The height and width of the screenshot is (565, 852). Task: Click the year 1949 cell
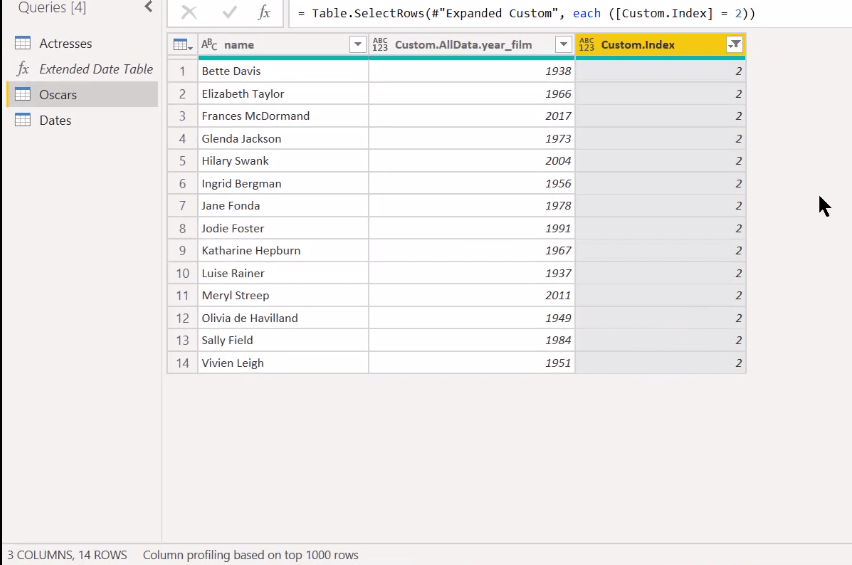[472, 318]
